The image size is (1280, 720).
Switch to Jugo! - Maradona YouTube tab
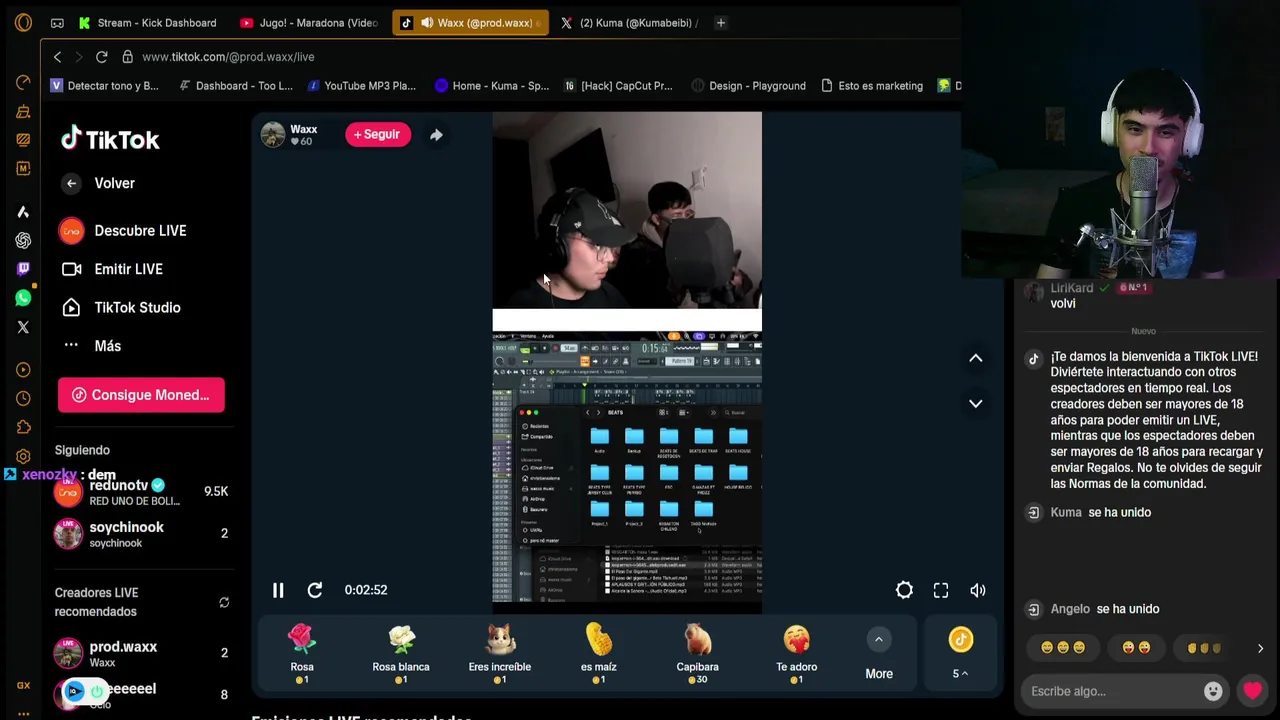[311, 23]
